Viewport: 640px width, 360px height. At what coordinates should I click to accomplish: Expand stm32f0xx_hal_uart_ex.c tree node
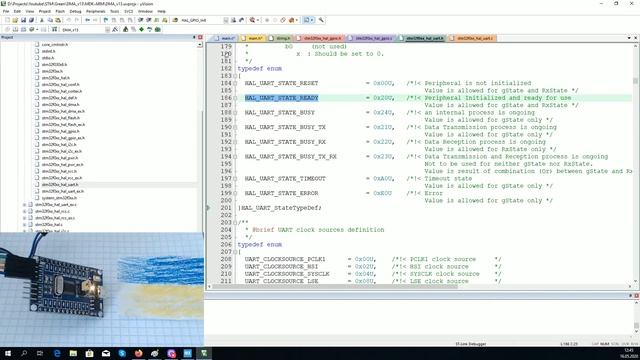tap(24, 204)
